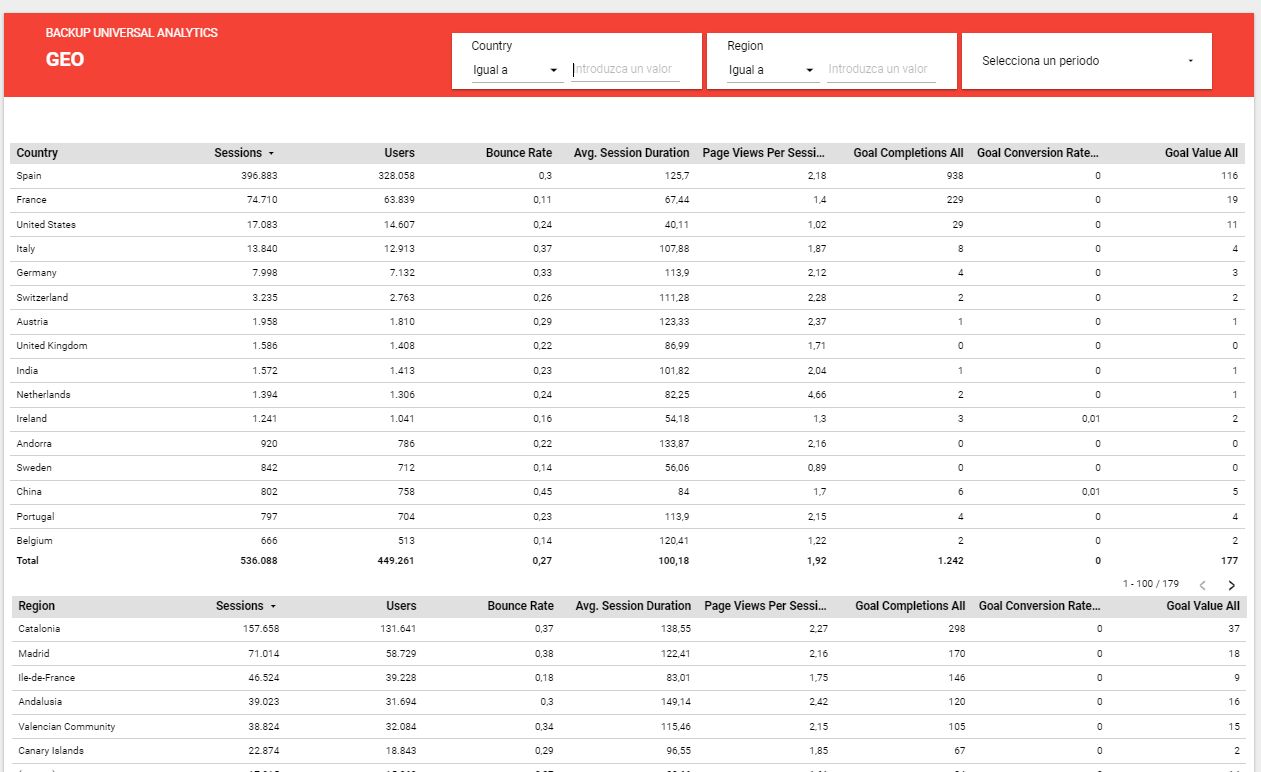
Task: Sort Country table by Goal Completions All
Action: [908, 153]
